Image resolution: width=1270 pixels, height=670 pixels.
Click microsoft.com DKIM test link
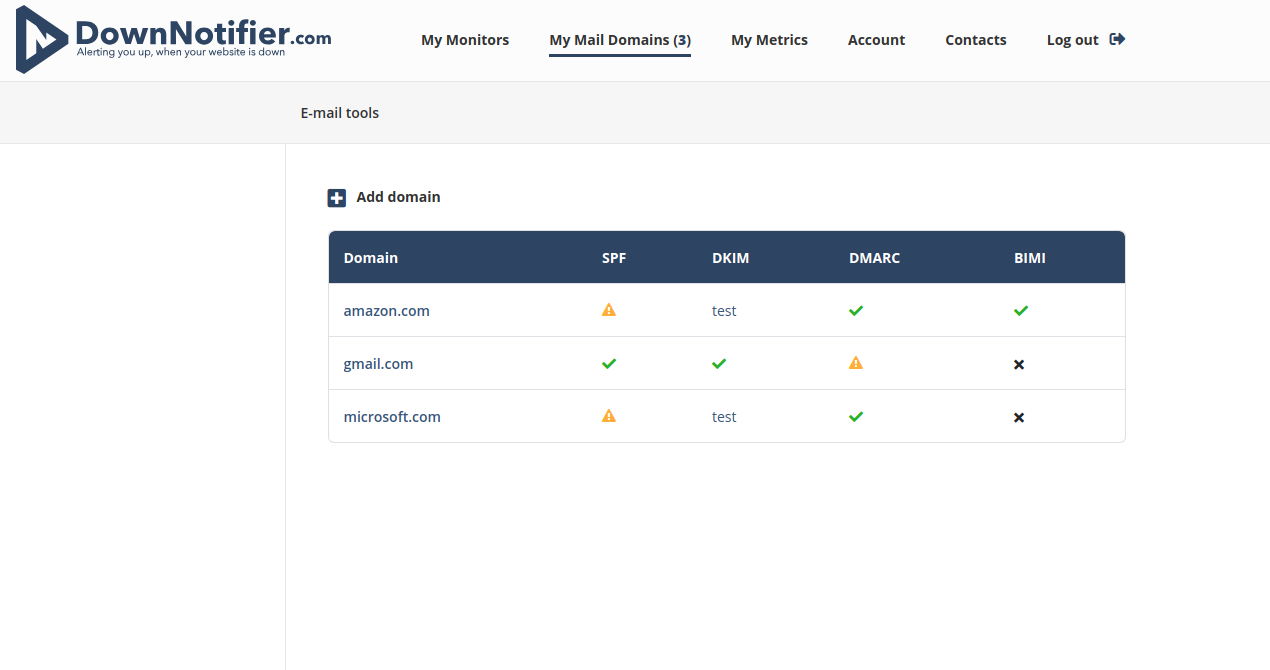tap(724, 417)
